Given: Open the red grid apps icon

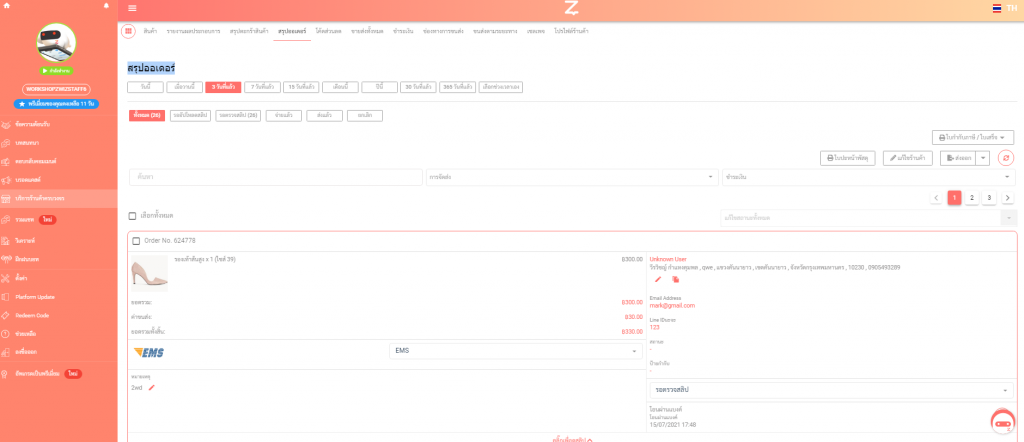Looking at the screenshot, I should [x=128, y=31].
